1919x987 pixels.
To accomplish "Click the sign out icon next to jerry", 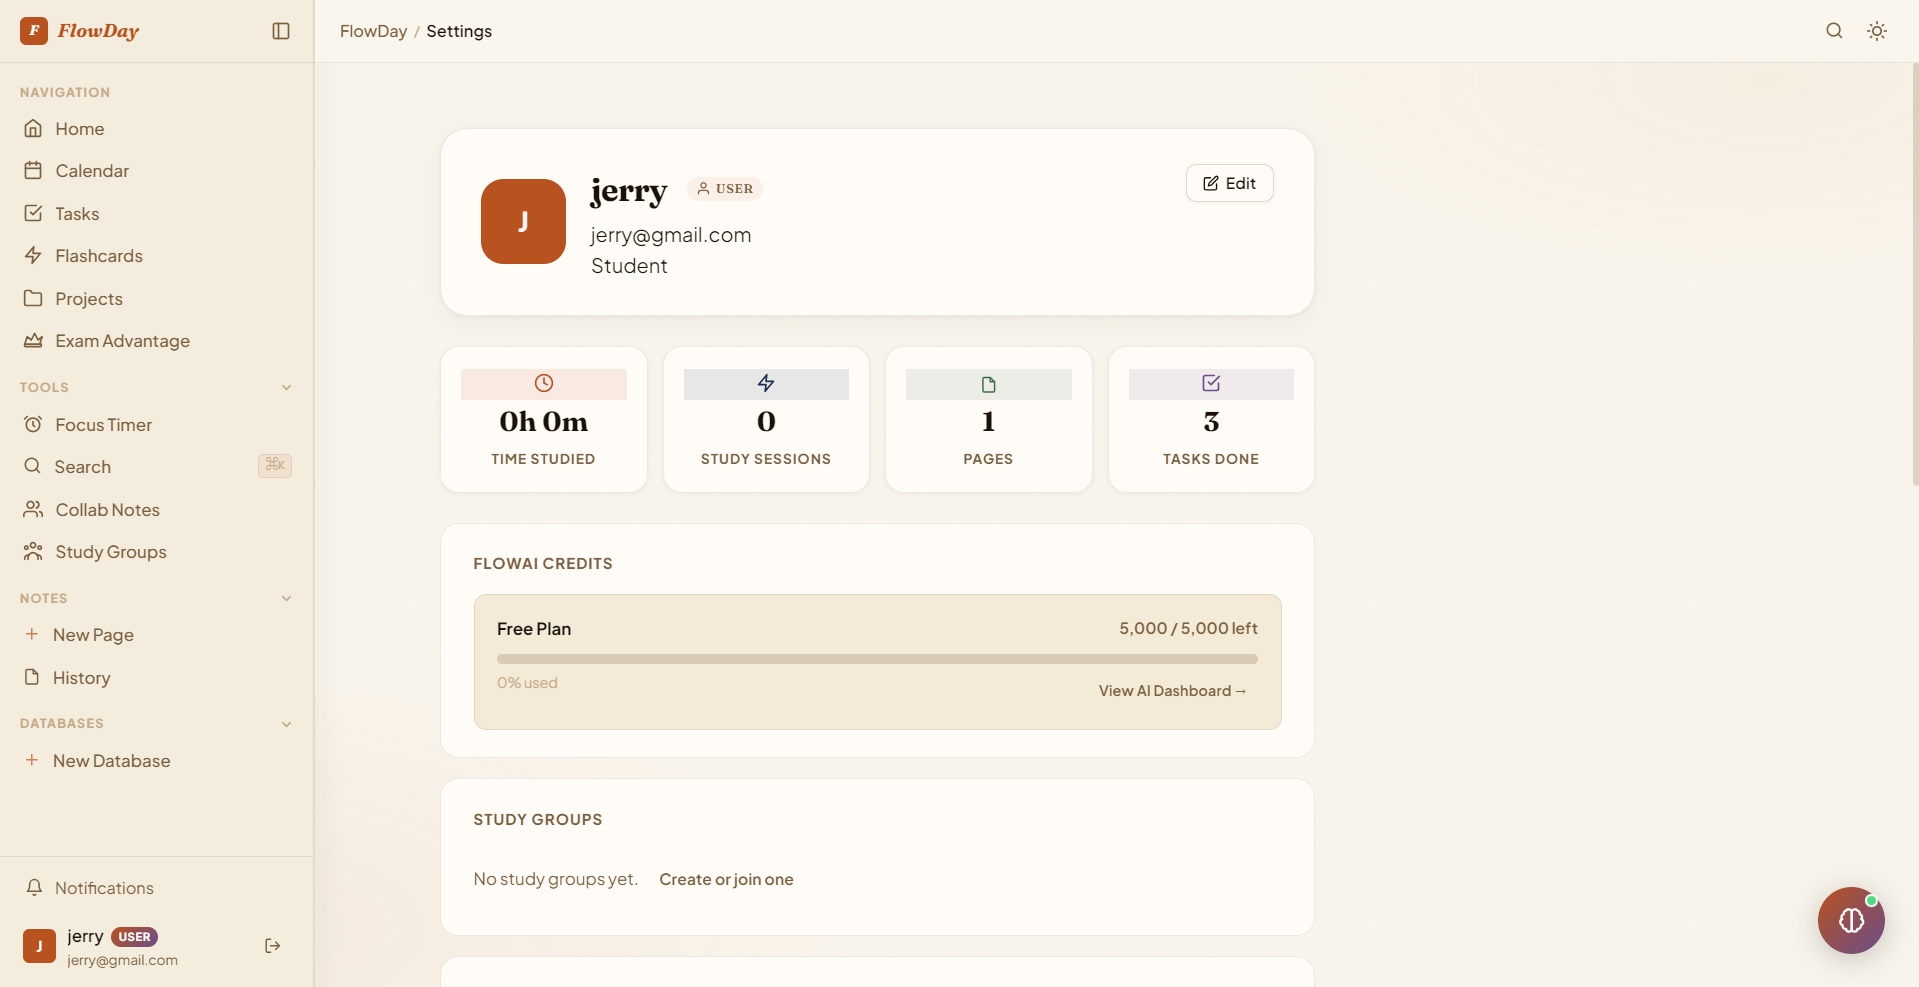I will 272,946.
